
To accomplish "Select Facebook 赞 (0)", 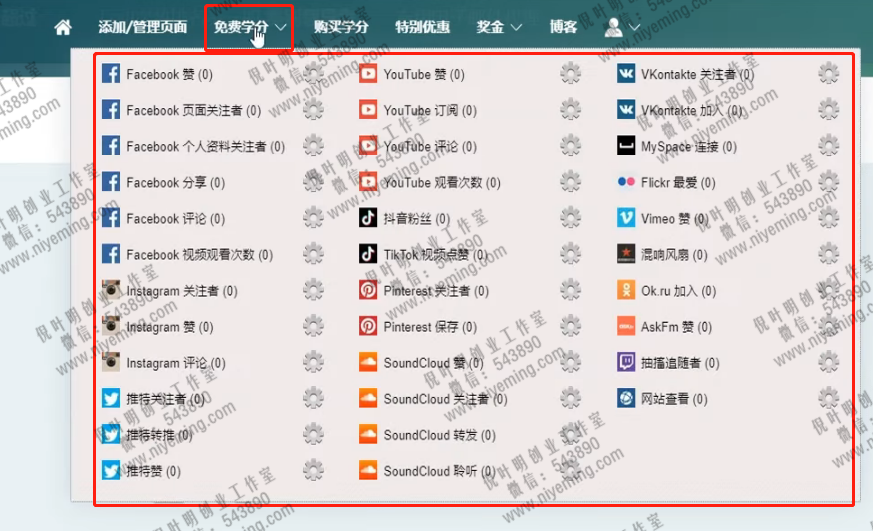I will click(169, 74).
